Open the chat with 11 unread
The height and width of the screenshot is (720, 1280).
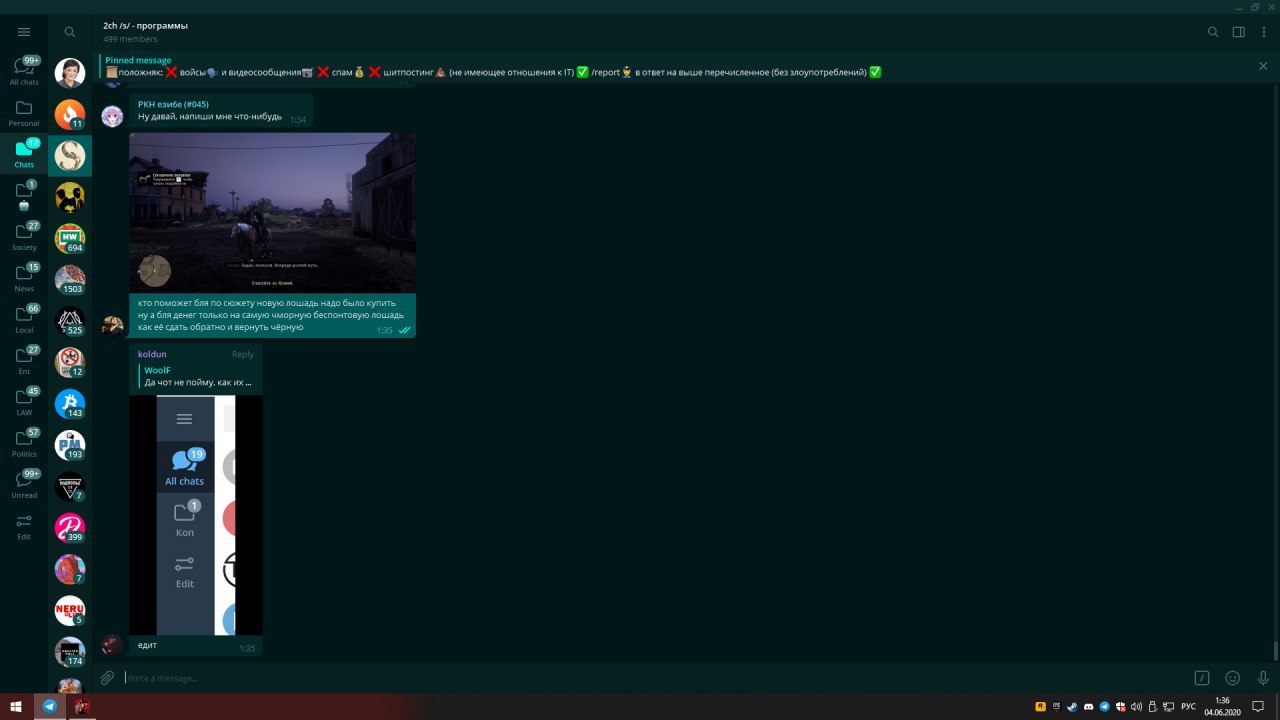(70, 115)
